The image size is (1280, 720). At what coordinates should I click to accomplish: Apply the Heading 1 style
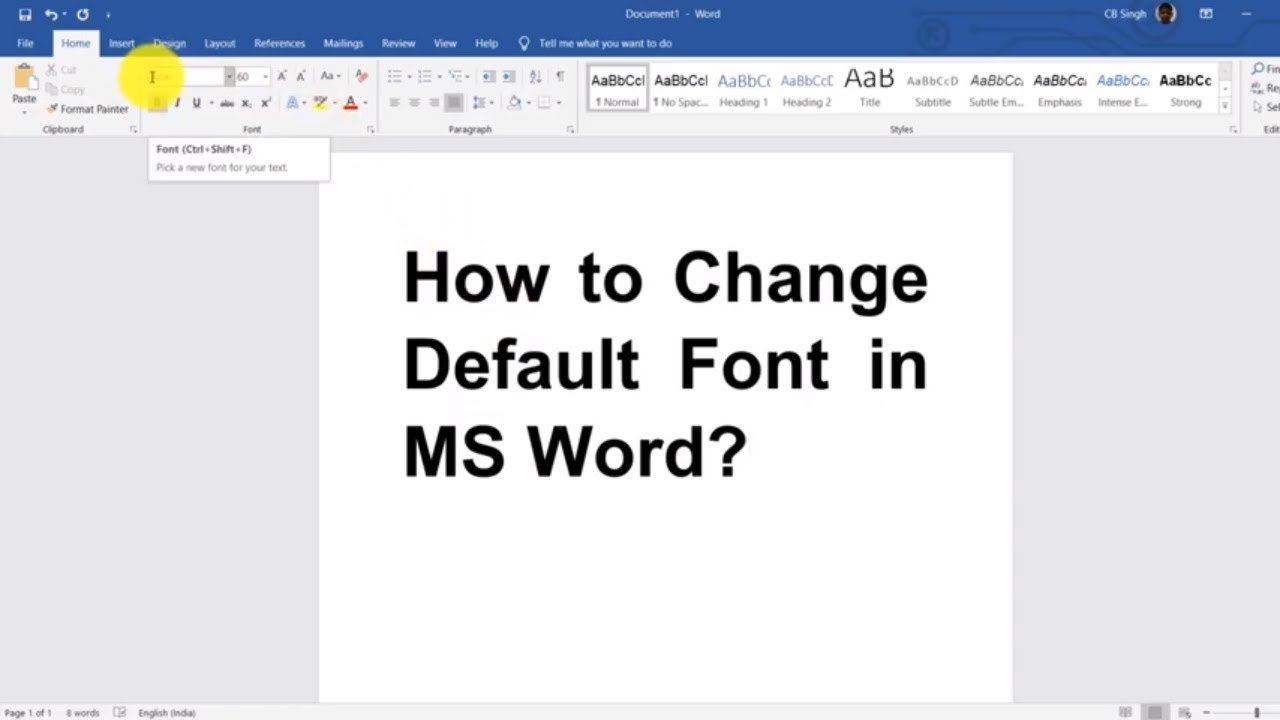coord(743,88)
